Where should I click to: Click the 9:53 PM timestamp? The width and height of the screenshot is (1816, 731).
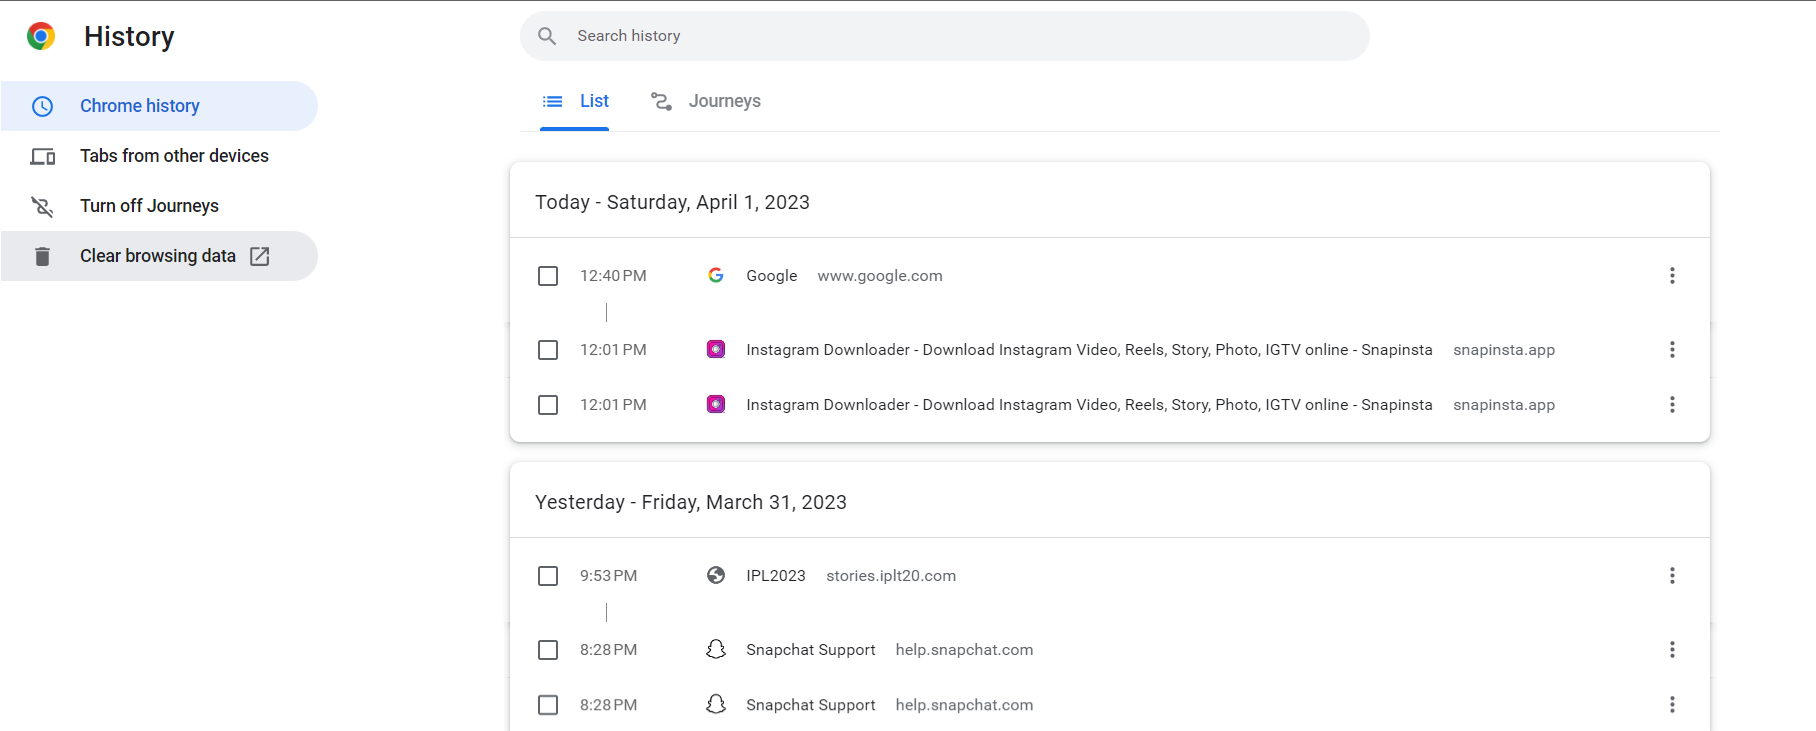pos(608,575)
